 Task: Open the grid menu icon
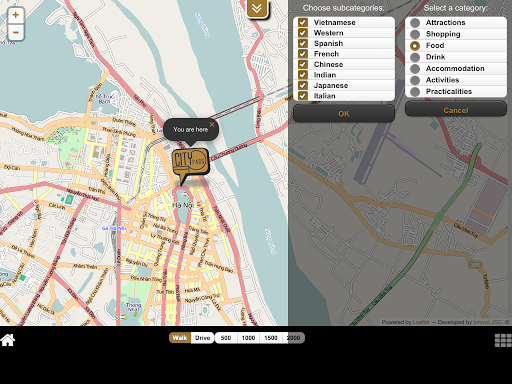(503, 340)
